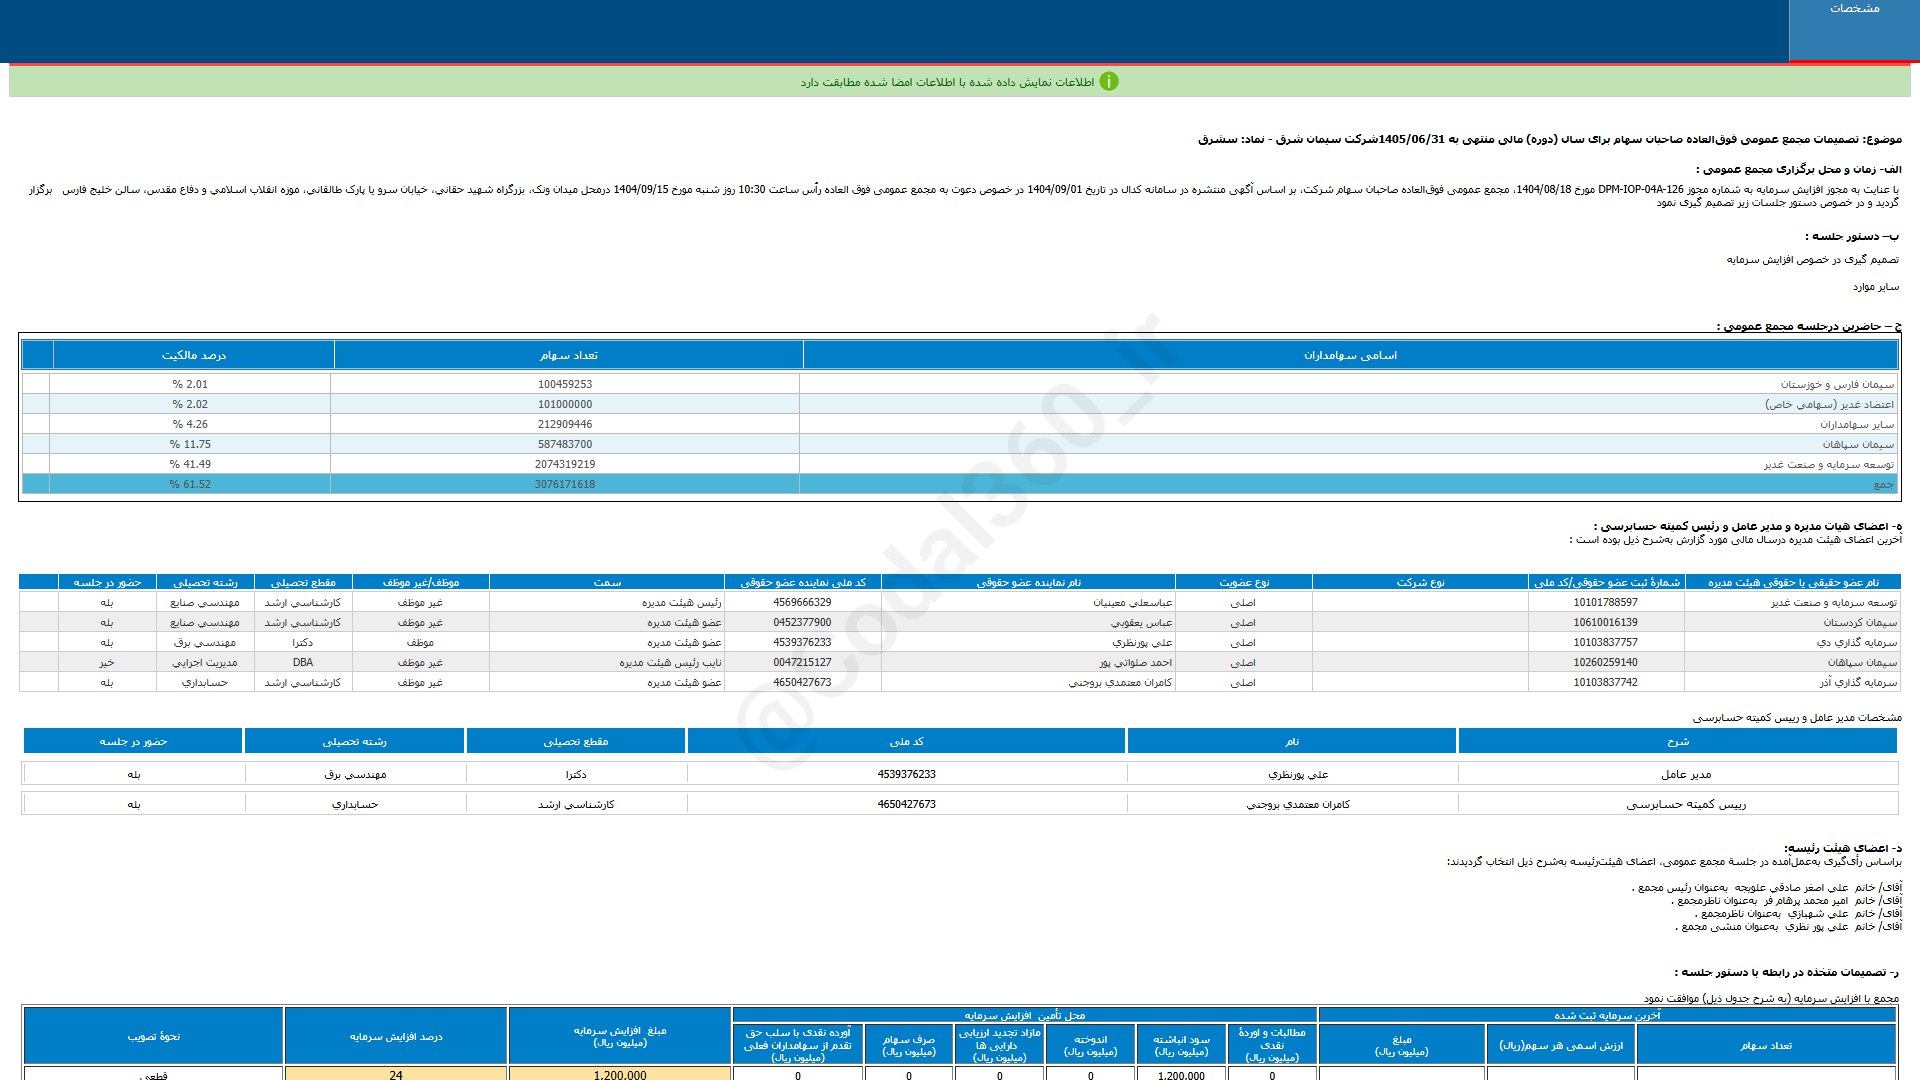Click national code 4569666329 cell

(802, 602)
